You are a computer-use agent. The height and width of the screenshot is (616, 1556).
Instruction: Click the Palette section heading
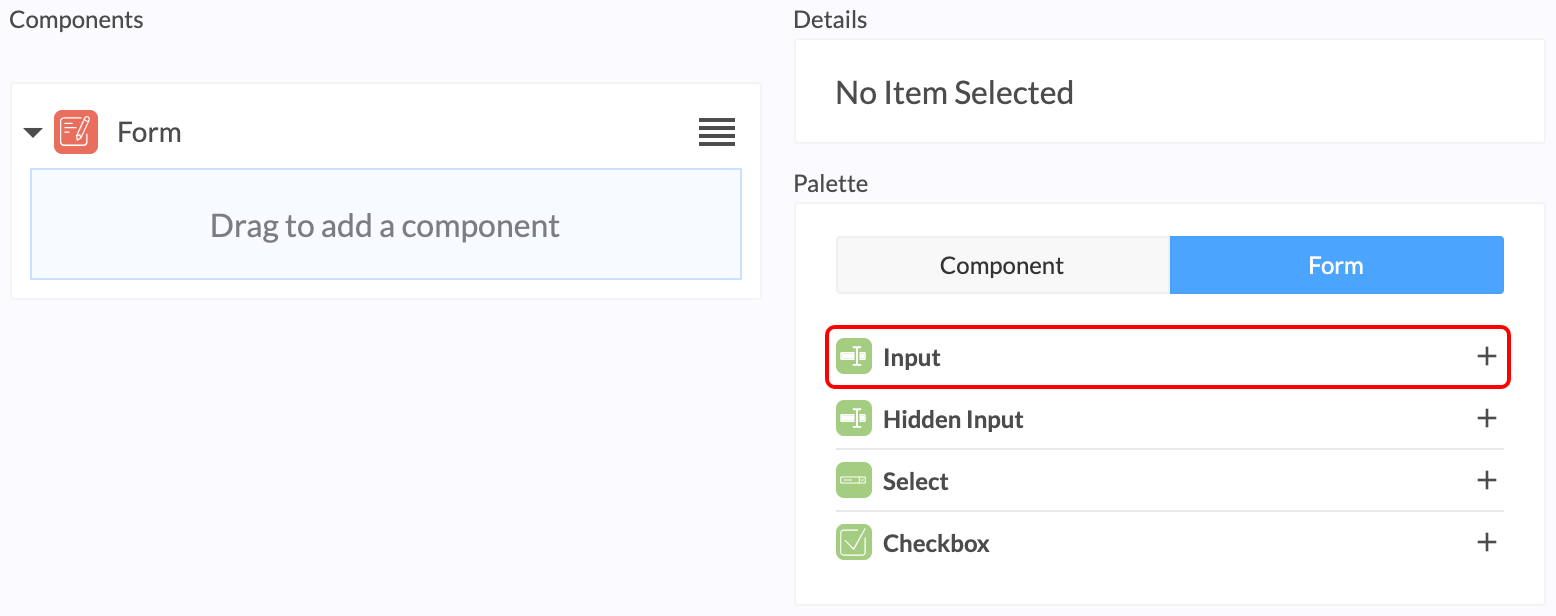831,183
